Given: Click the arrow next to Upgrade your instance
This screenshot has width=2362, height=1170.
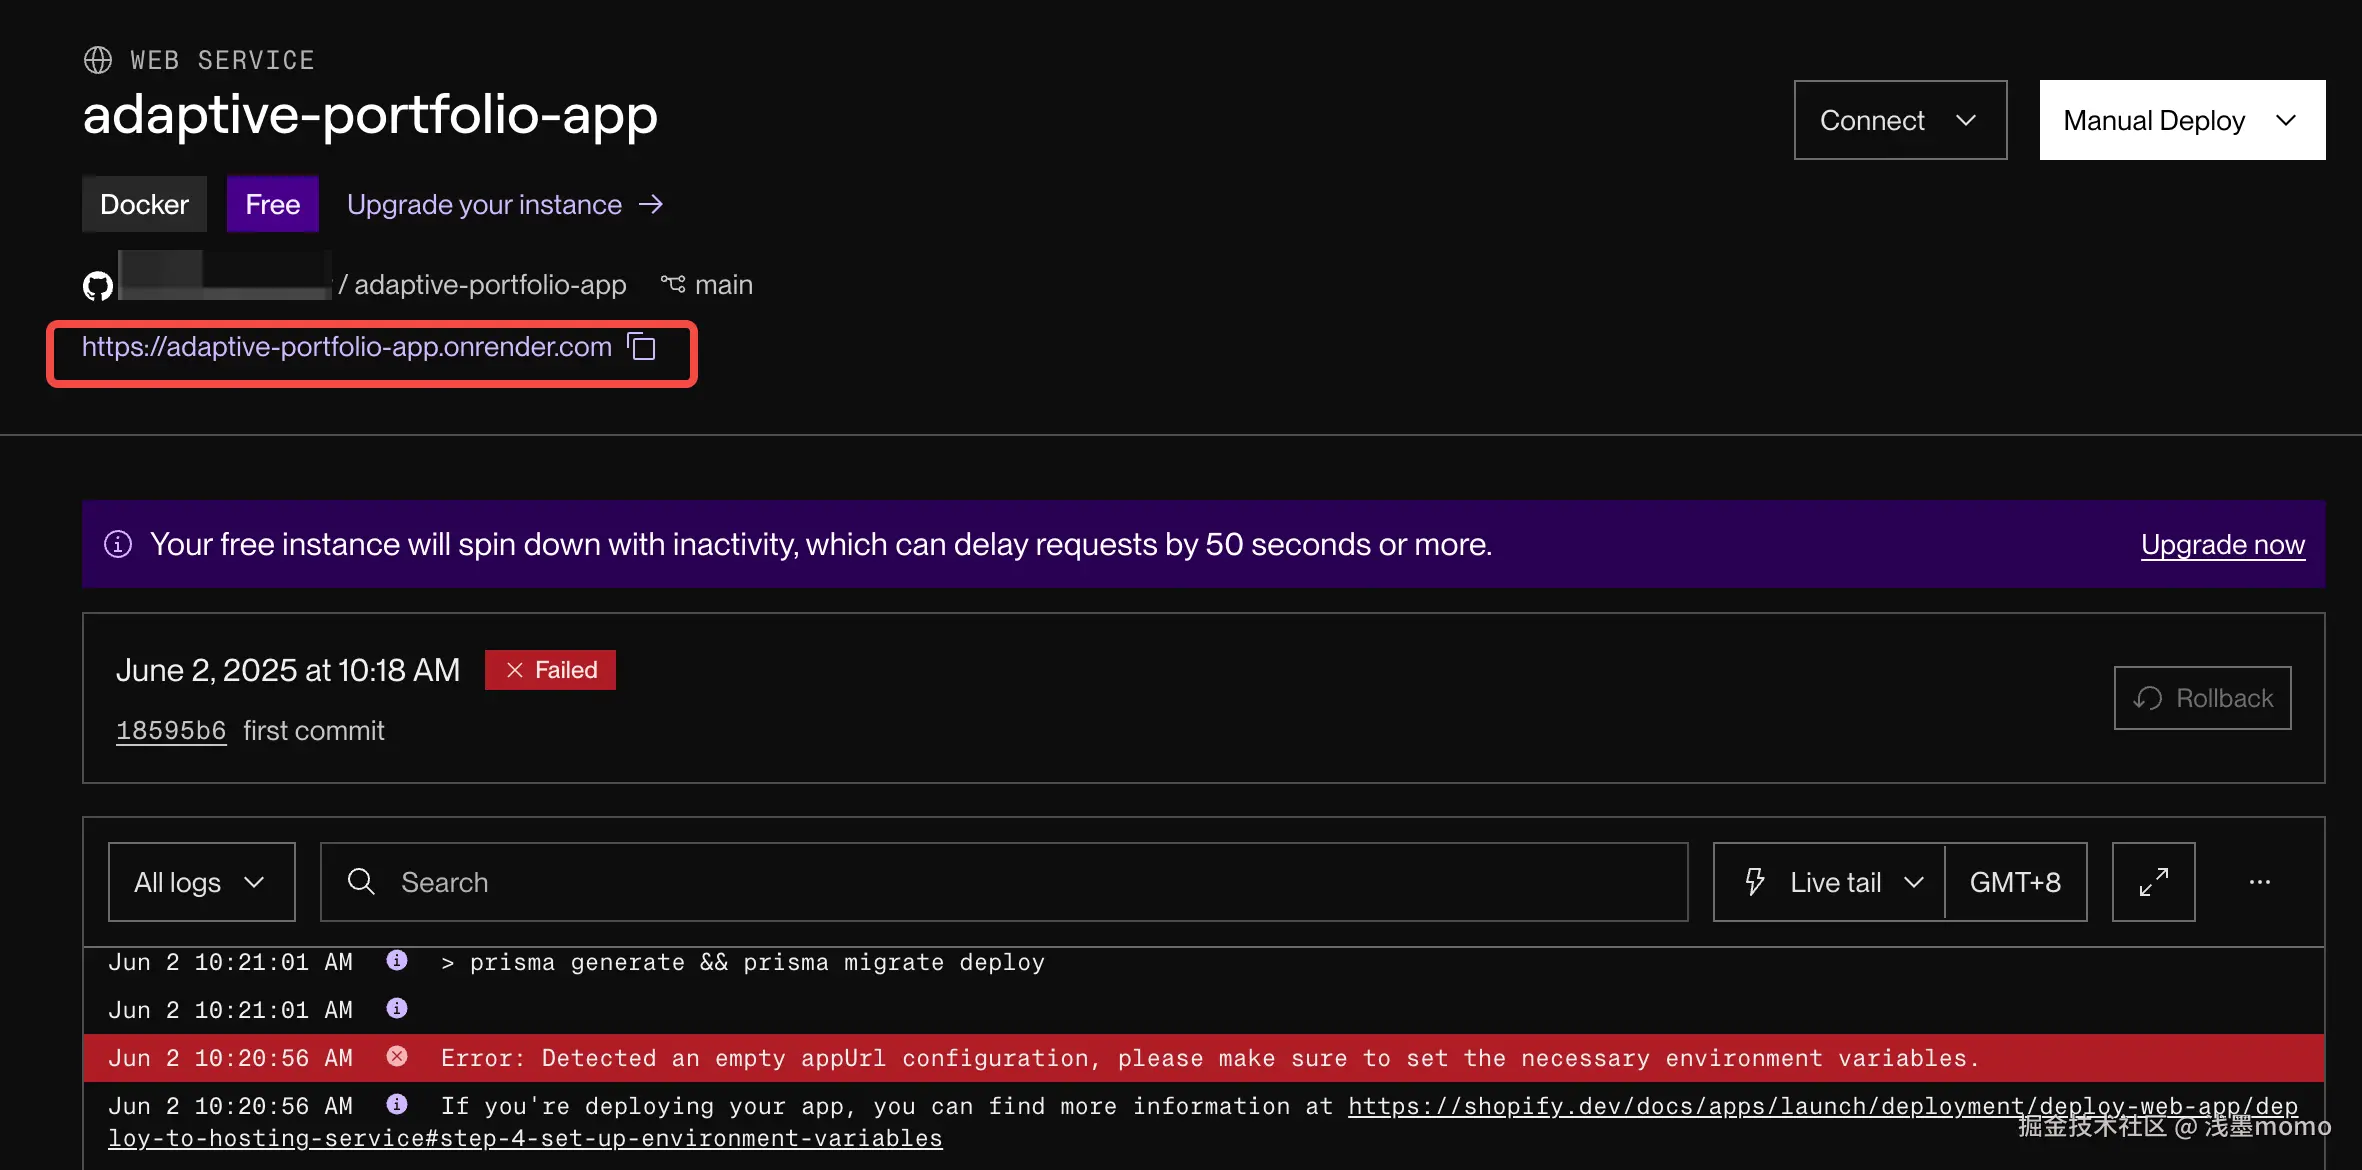Looking at the screenshot, I should 651,204.
